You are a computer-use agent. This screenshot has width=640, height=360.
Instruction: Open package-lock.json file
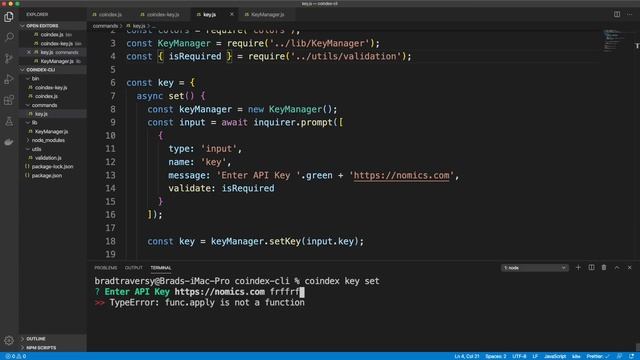53,167
